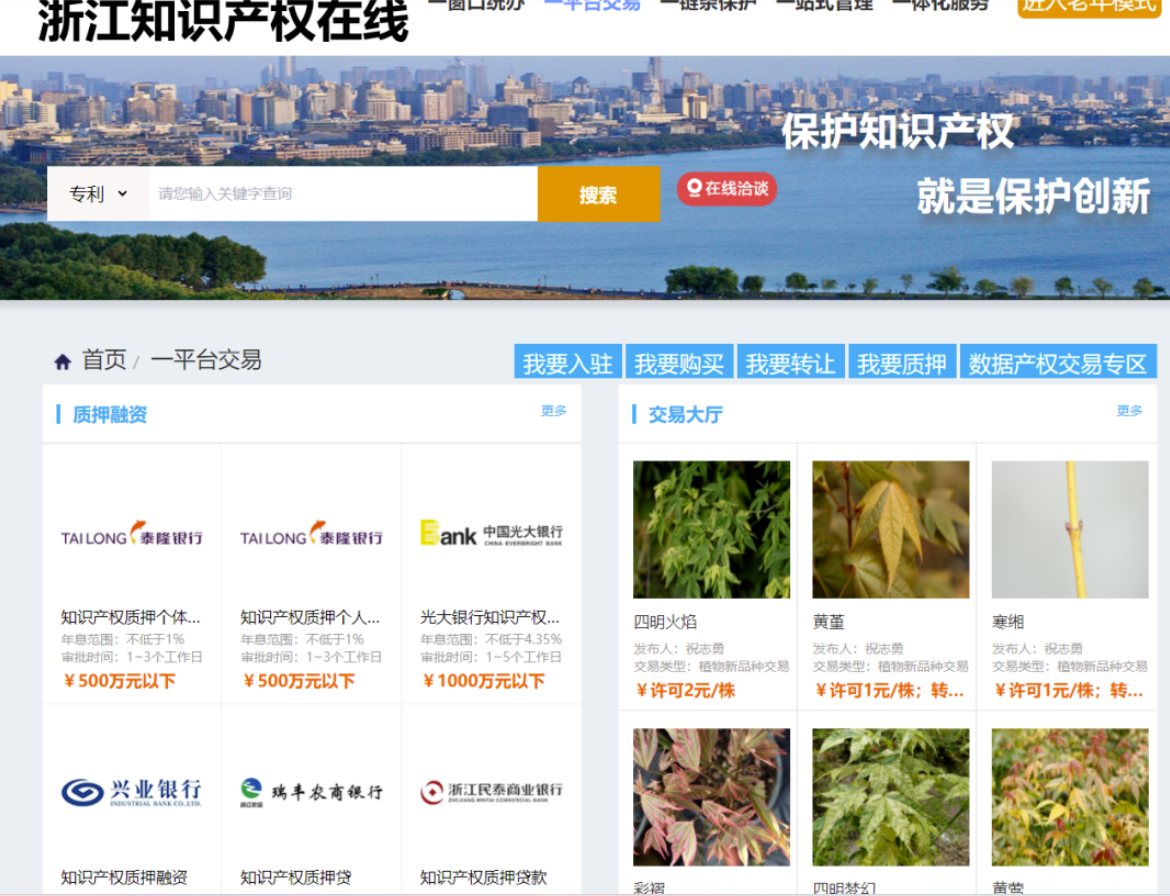Open 知识产权质押贷 product title

(295, 877)
